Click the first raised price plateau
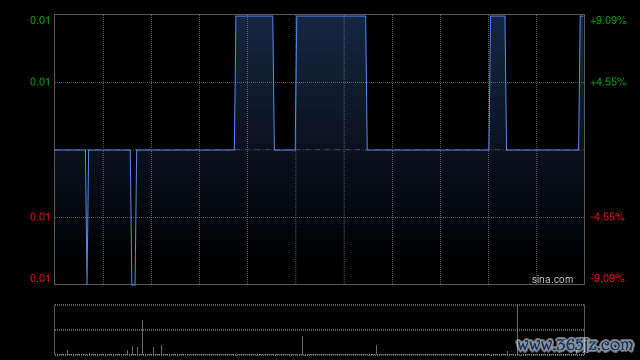 point(254,83)
